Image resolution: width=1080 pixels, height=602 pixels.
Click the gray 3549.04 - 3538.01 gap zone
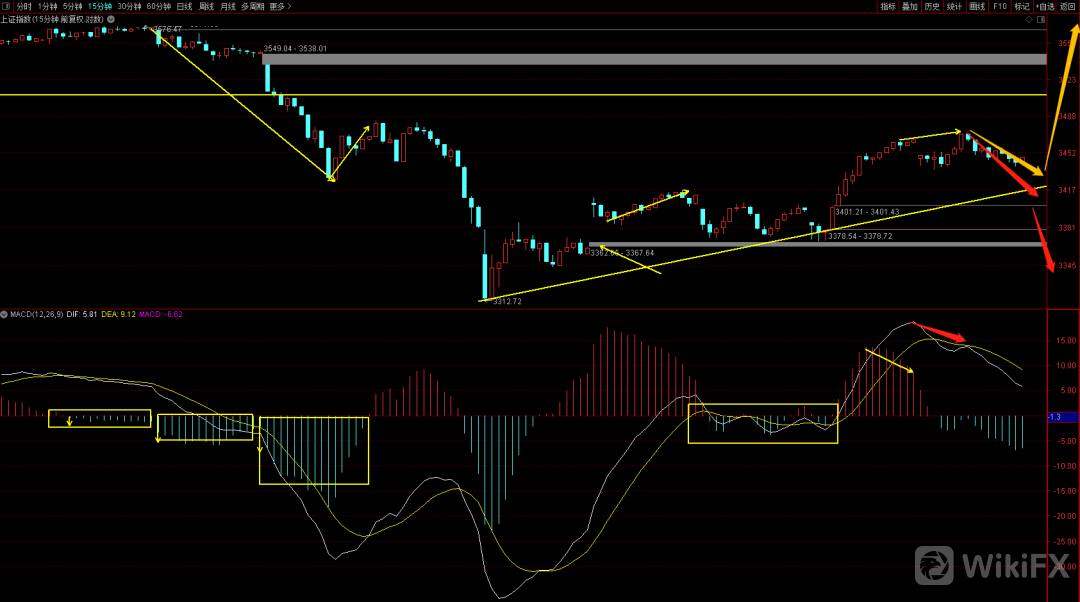click(650, 59)
